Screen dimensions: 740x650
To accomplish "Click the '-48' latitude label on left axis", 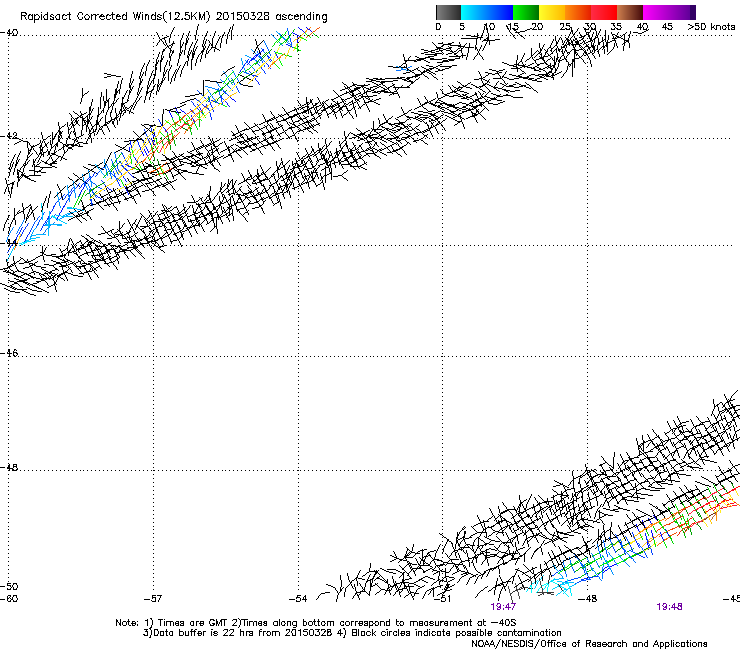I will pos(9,467).
